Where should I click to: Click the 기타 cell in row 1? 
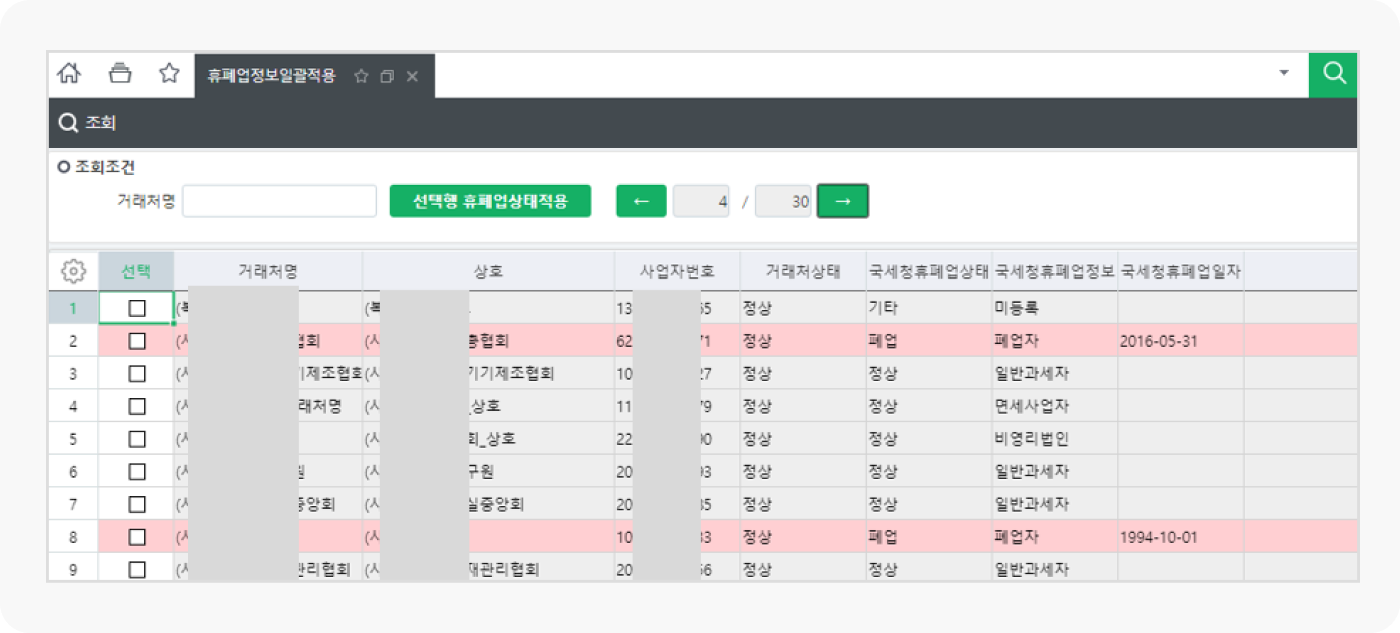click(929, 308)
